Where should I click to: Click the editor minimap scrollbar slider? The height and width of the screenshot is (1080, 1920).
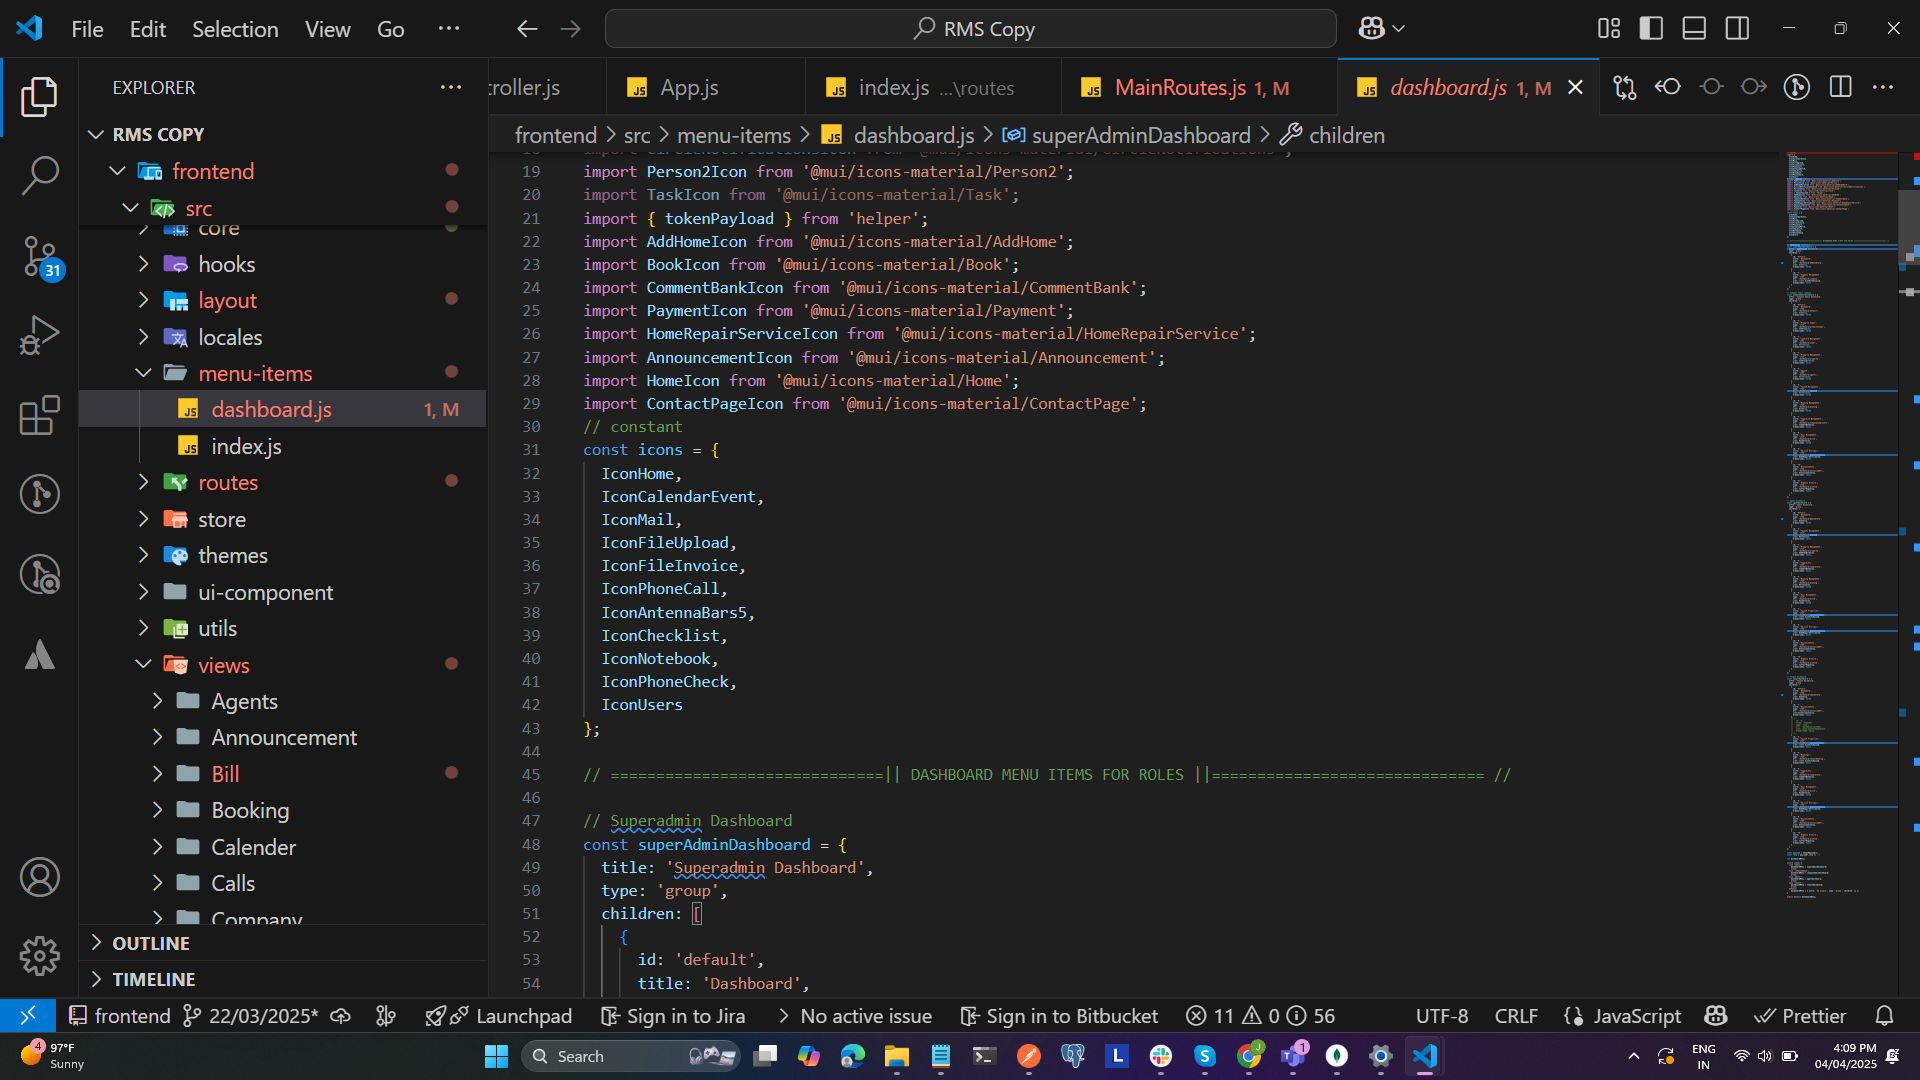click(x=1908, y=225)
